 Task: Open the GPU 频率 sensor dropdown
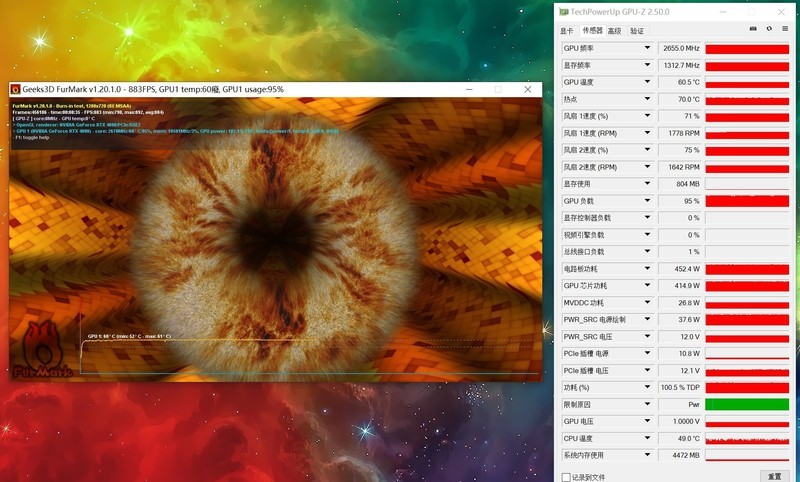(x=647, y=48)
